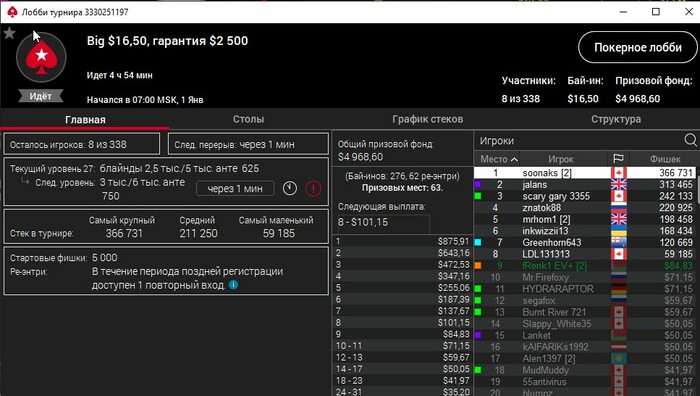The width and height of the screenshot is (700, 396).
Task: Select eliminated player Slappy_White35
Action: pyautogui.click(x=584, y=324)
